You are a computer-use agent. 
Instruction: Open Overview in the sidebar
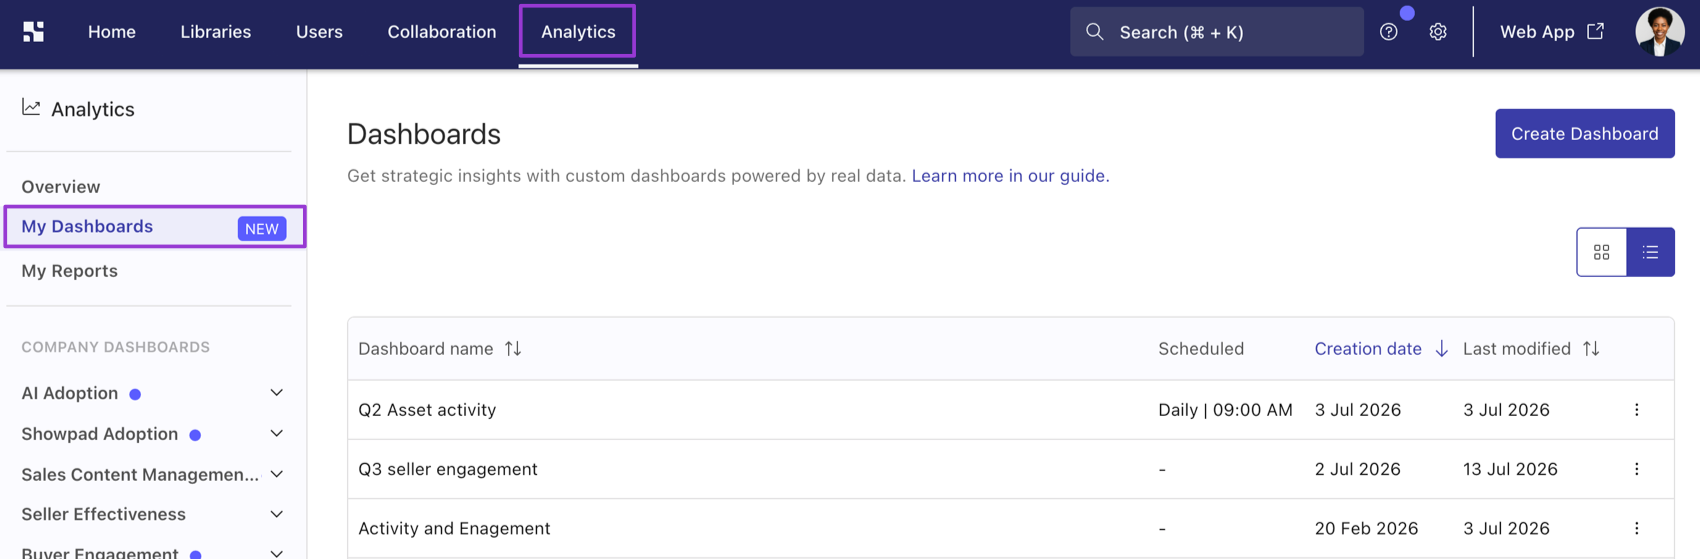click(61, 187)
